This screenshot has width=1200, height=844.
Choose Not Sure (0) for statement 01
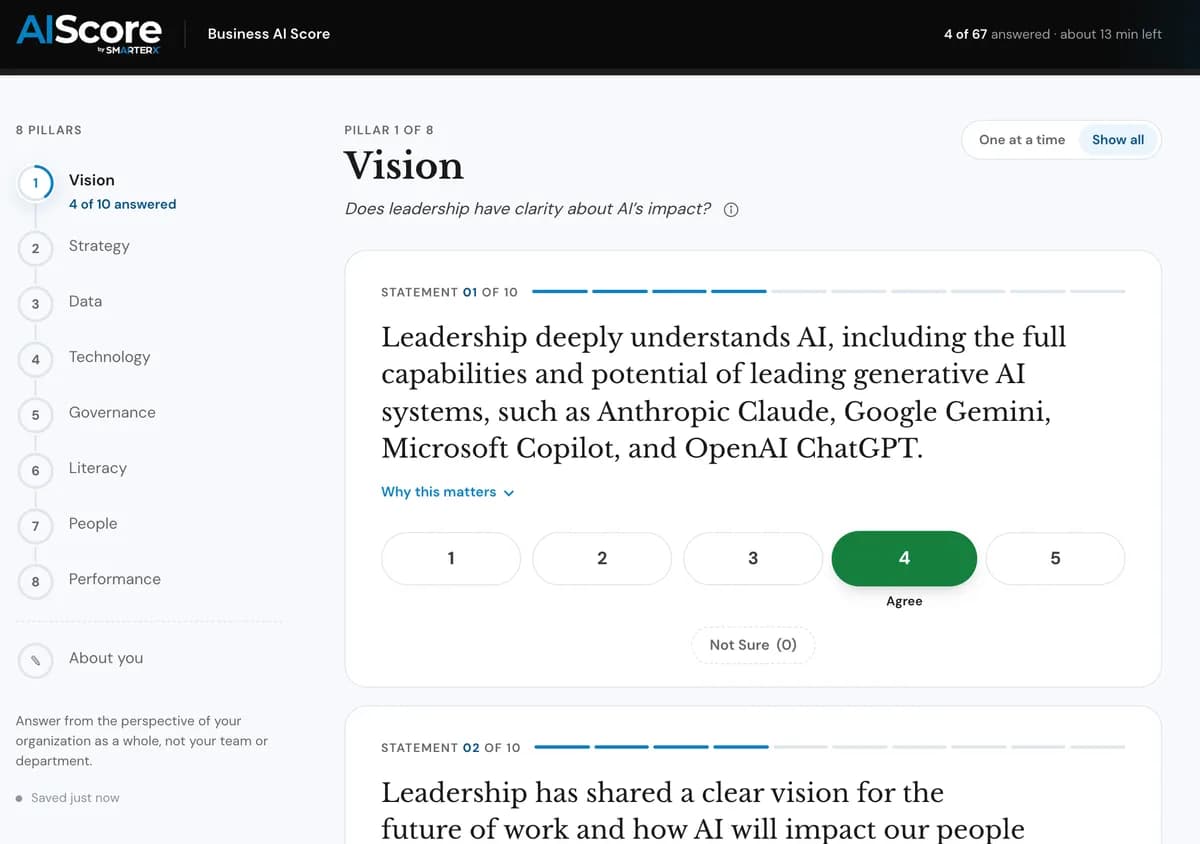[753, 645]
